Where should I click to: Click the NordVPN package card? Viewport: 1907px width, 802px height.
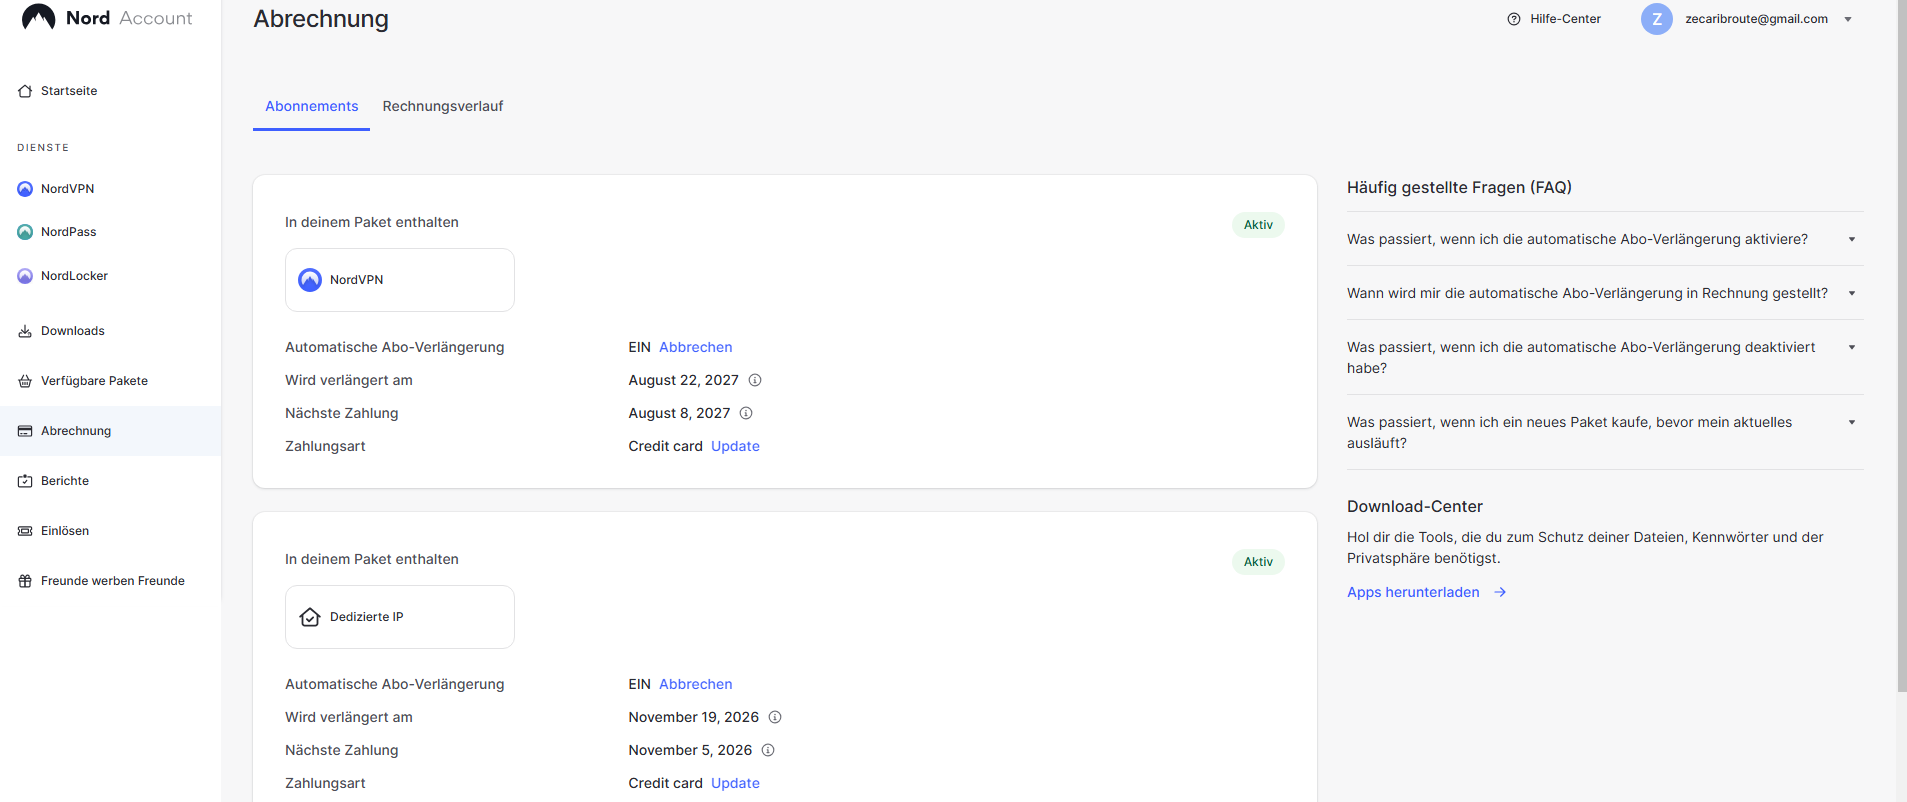click(400, 280)
